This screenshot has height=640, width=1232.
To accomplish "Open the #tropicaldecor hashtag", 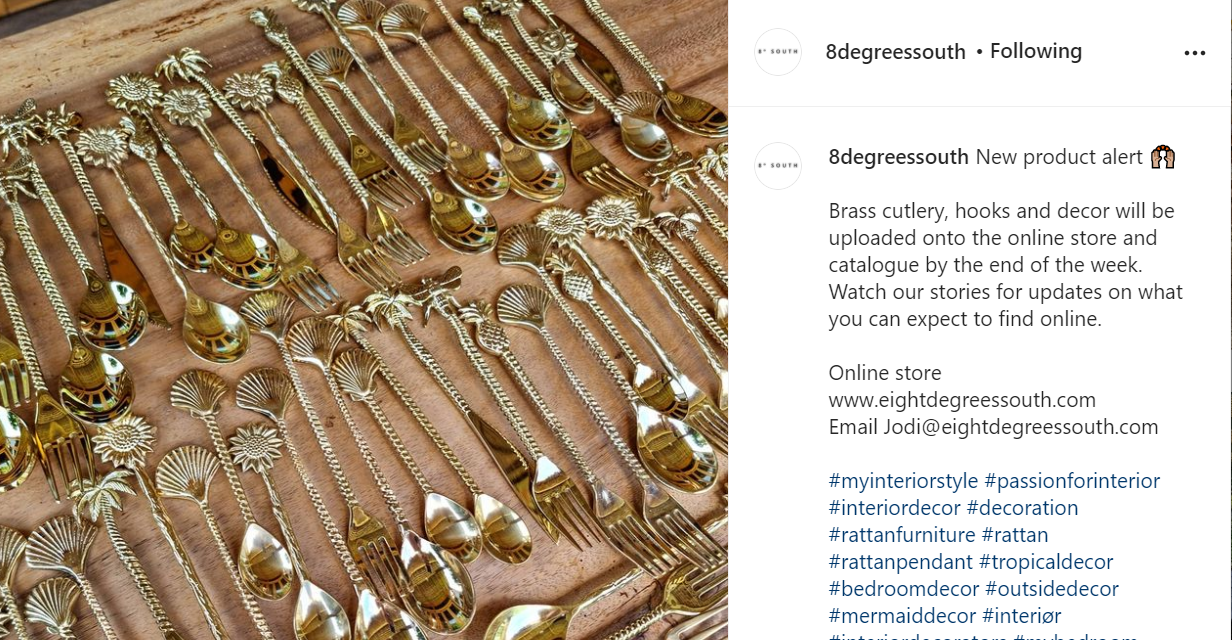I will (1046, 562).
